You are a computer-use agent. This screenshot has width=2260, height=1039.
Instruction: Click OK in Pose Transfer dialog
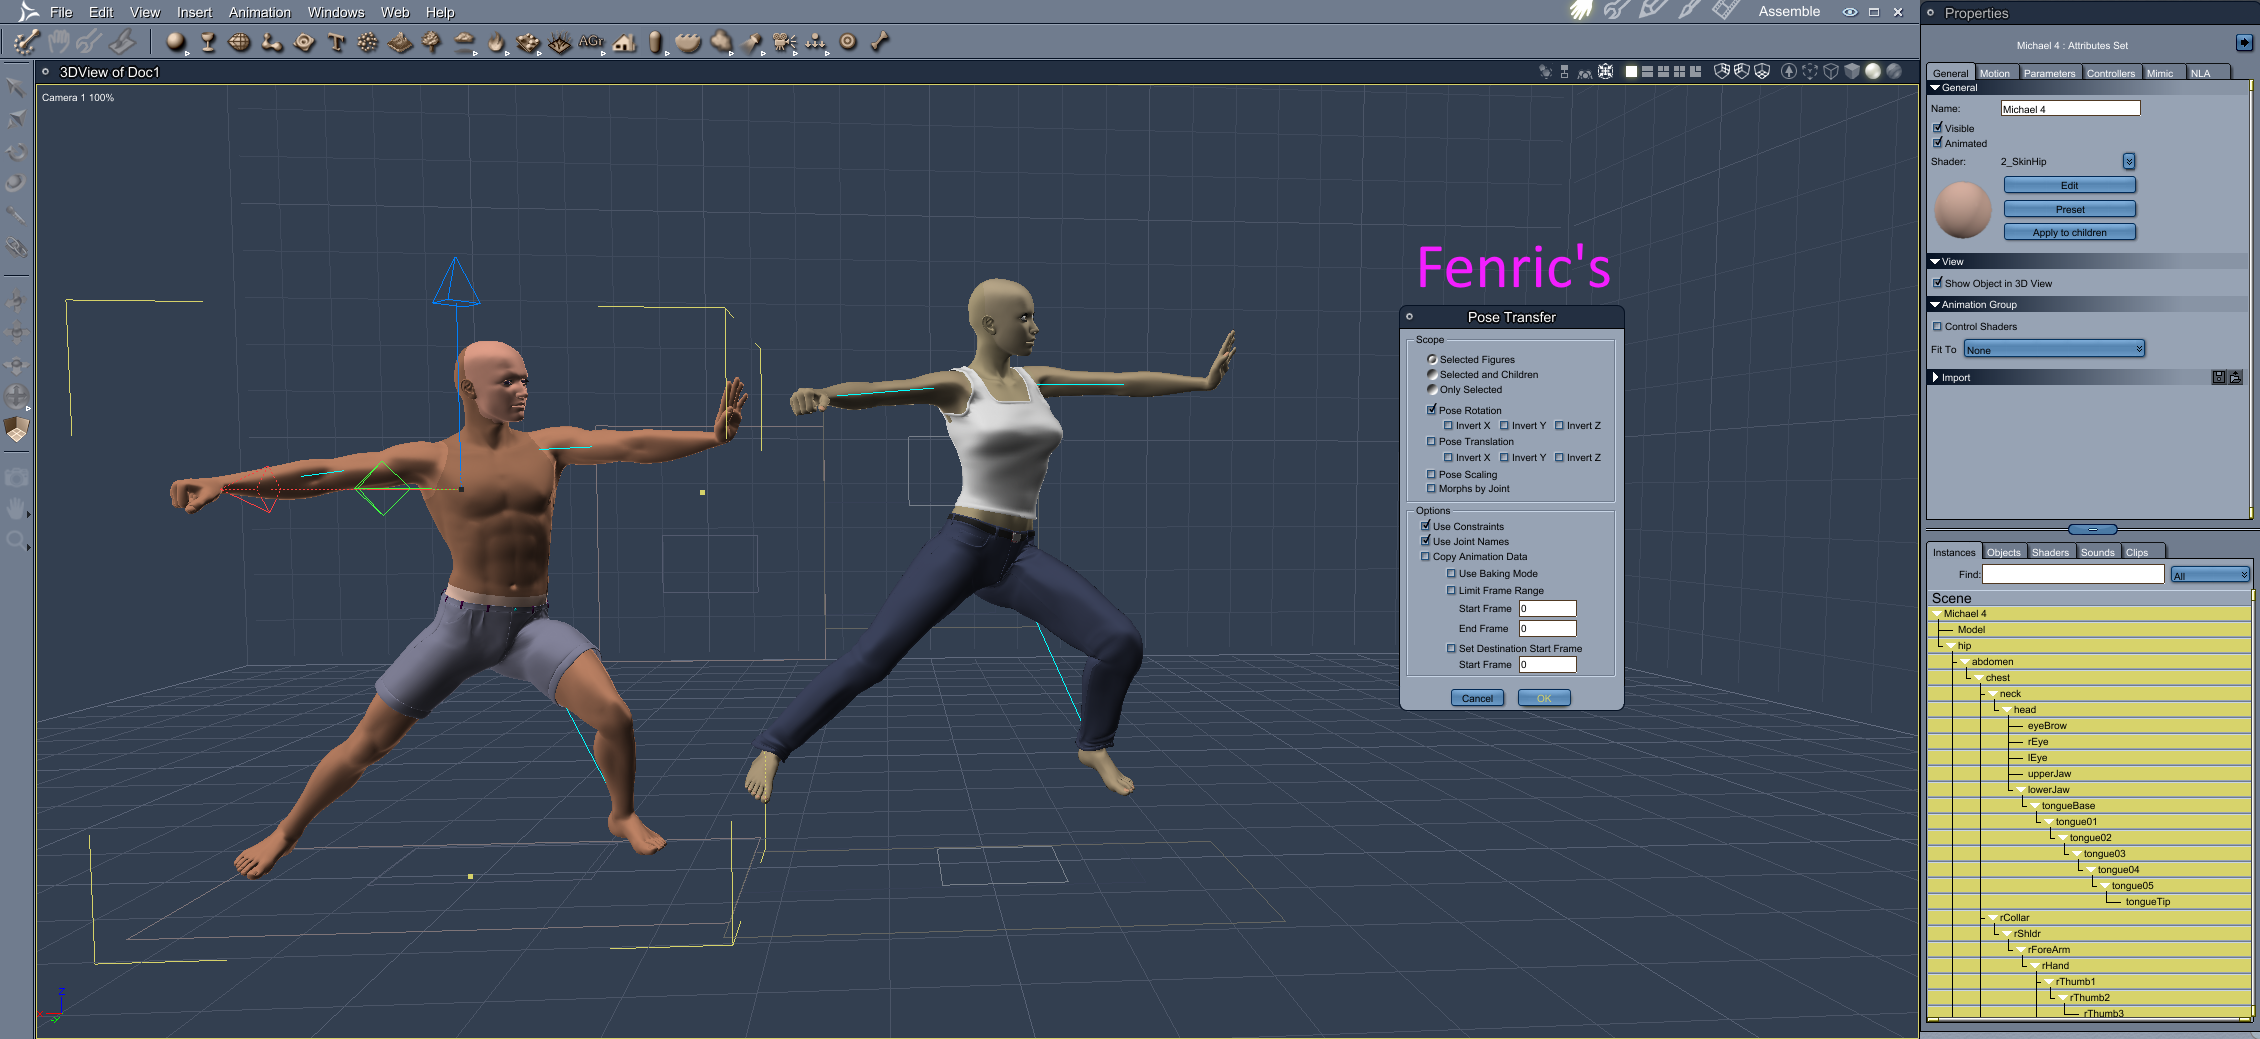coord(1544,698)
